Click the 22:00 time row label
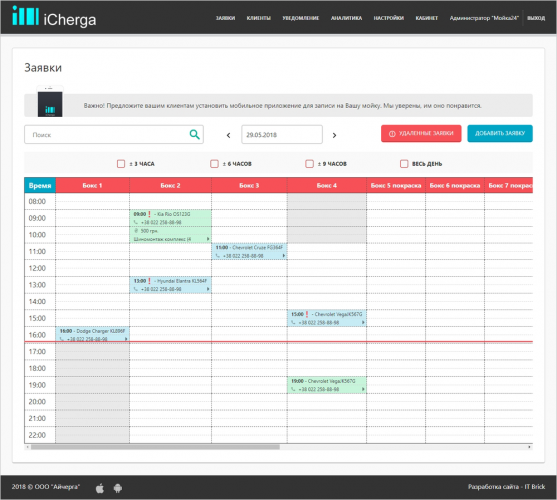This screenshot has width=557, height=500. pos(37,435)
